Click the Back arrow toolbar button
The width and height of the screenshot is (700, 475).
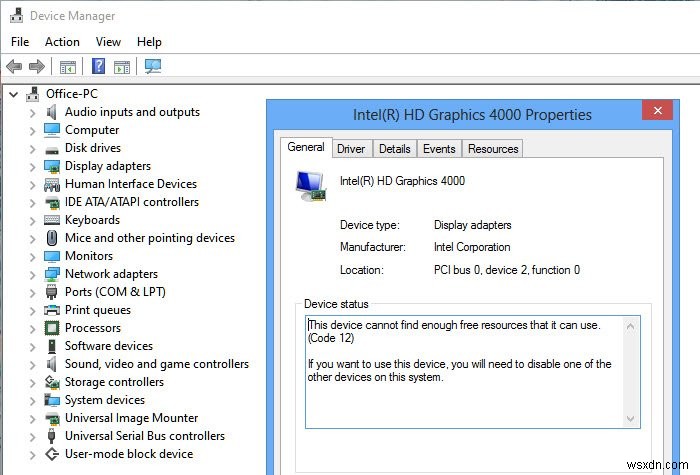point(14,67)
